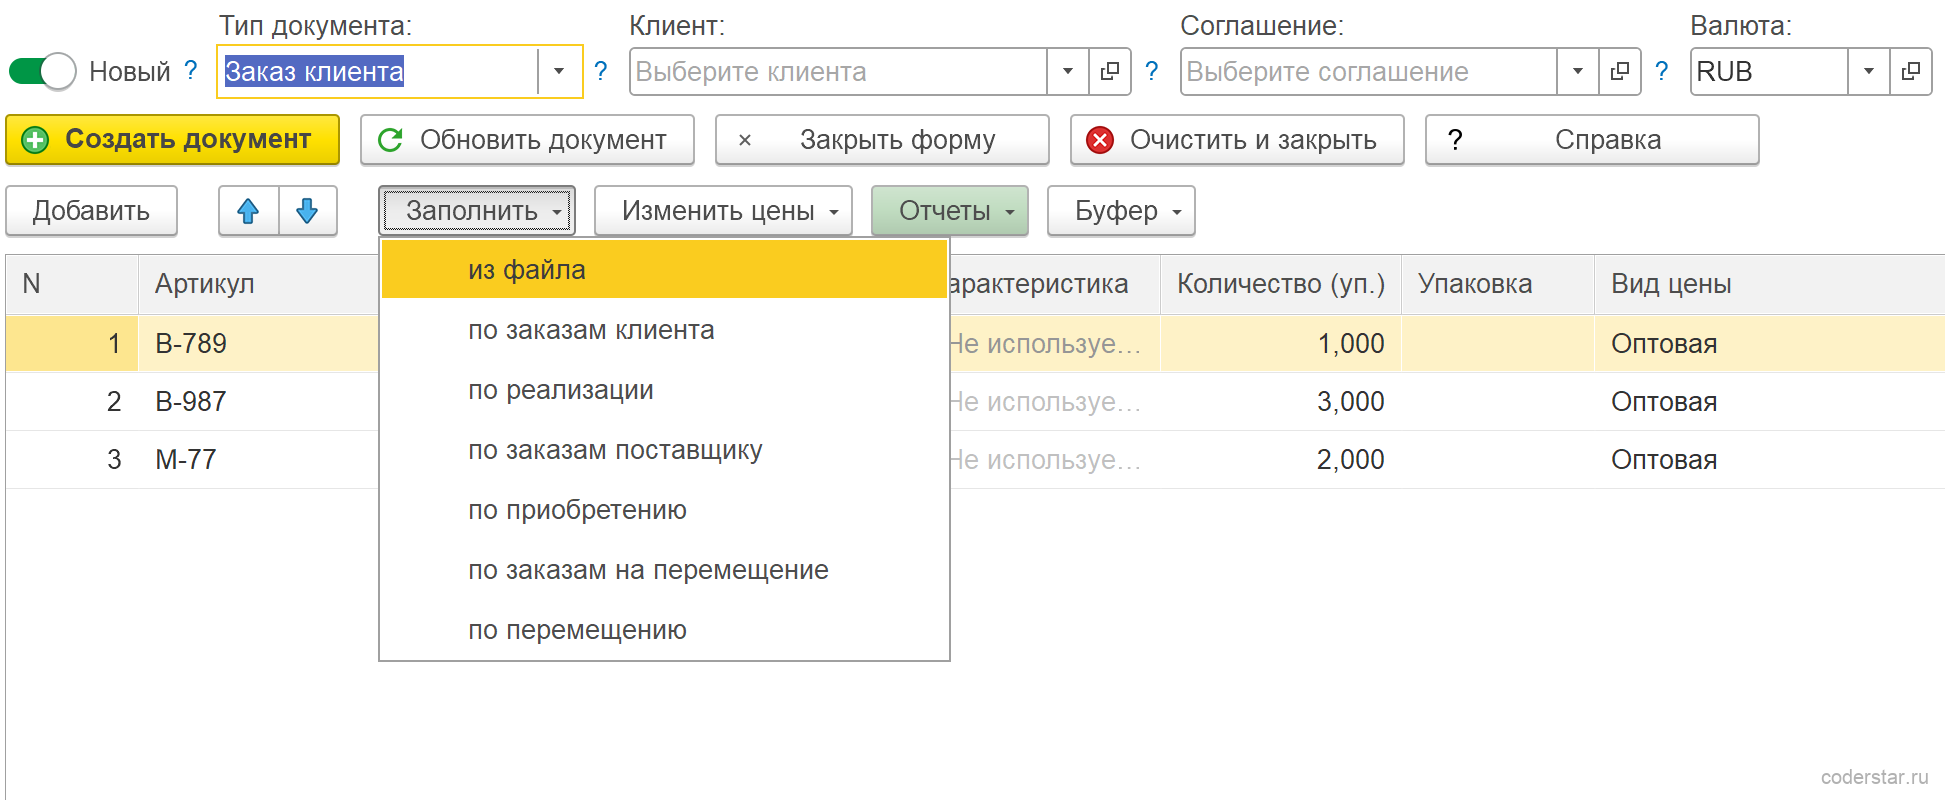The height and width of the screenshot is (800, 1945).
Task: Click quantity cell 2,000
Action: click(x=1281, y=460)
